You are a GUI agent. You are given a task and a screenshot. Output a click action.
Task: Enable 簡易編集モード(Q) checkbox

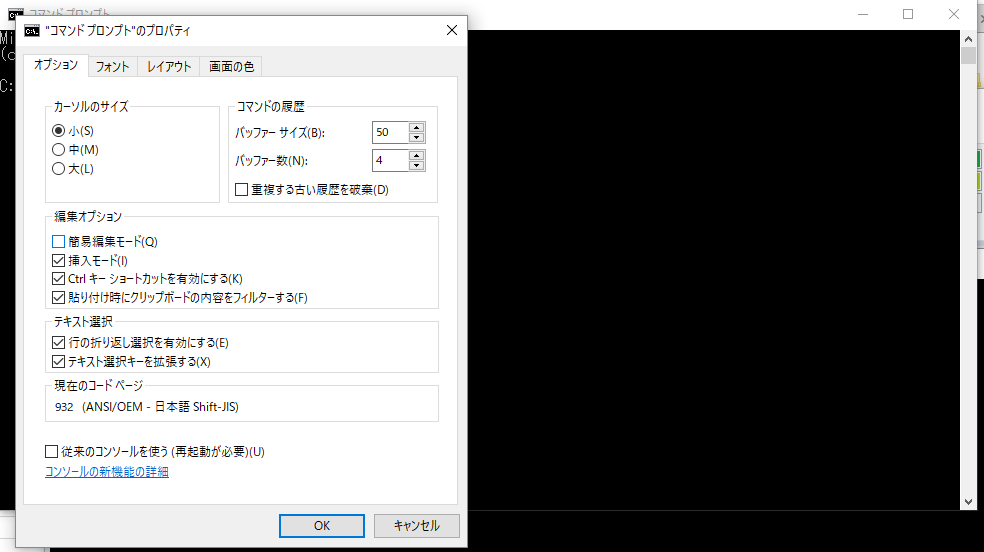pyautogui.click(x=58, y=242)
